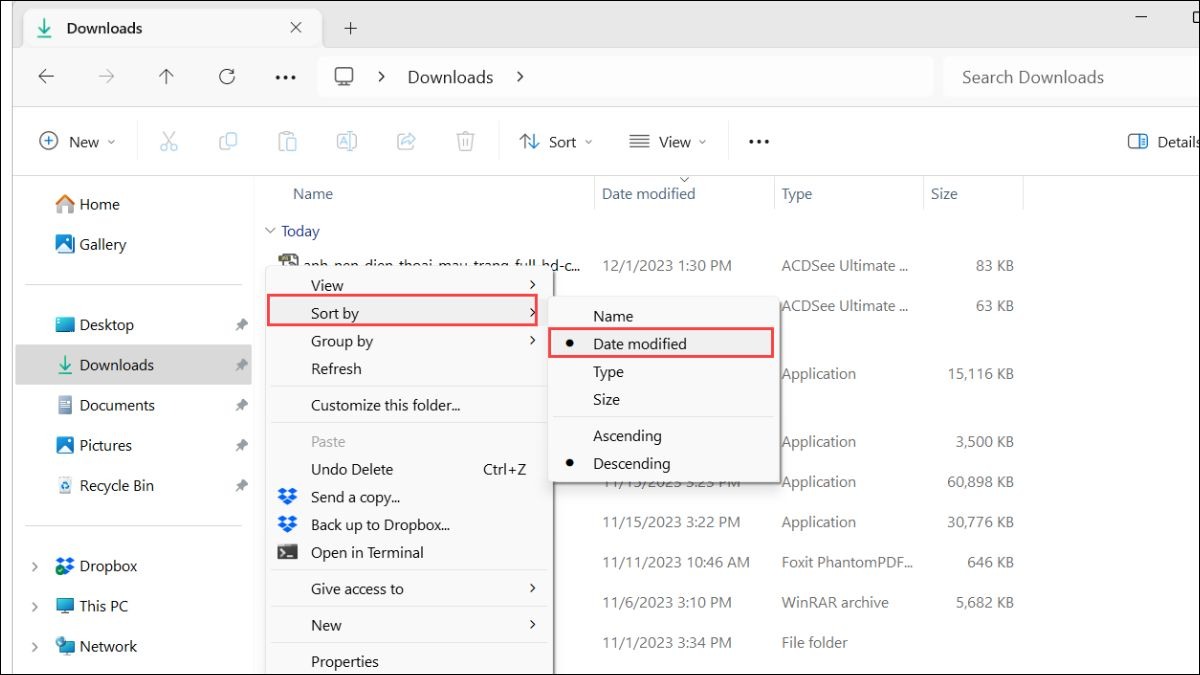Select Type sort option
This screenshot has width=1200, height=675.
tap(664, 372)
